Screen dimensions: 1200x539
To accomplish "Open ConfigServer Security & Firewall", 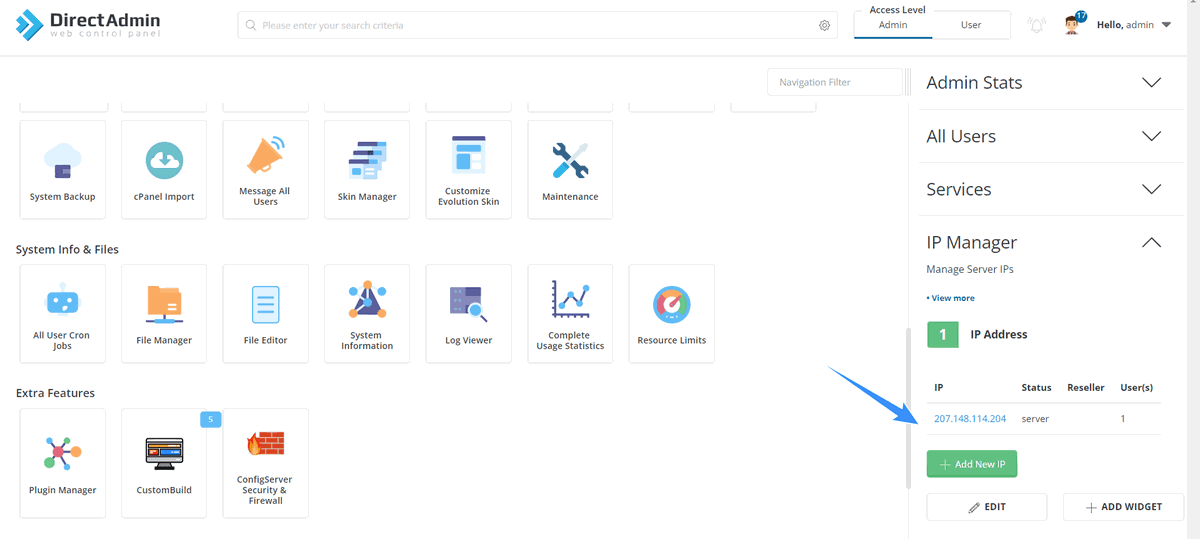I will pyautogui.click(x=265, y=462).
